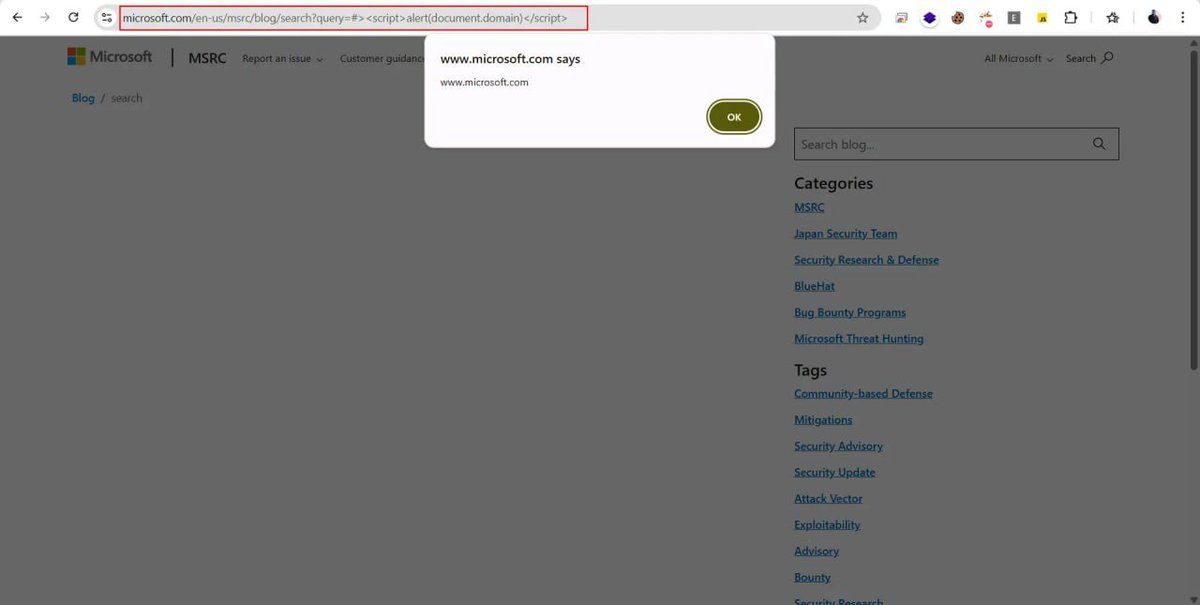1200x605 pixels.
Task: Expand the Report an issue dropdown
Action: tap(282, 59)
